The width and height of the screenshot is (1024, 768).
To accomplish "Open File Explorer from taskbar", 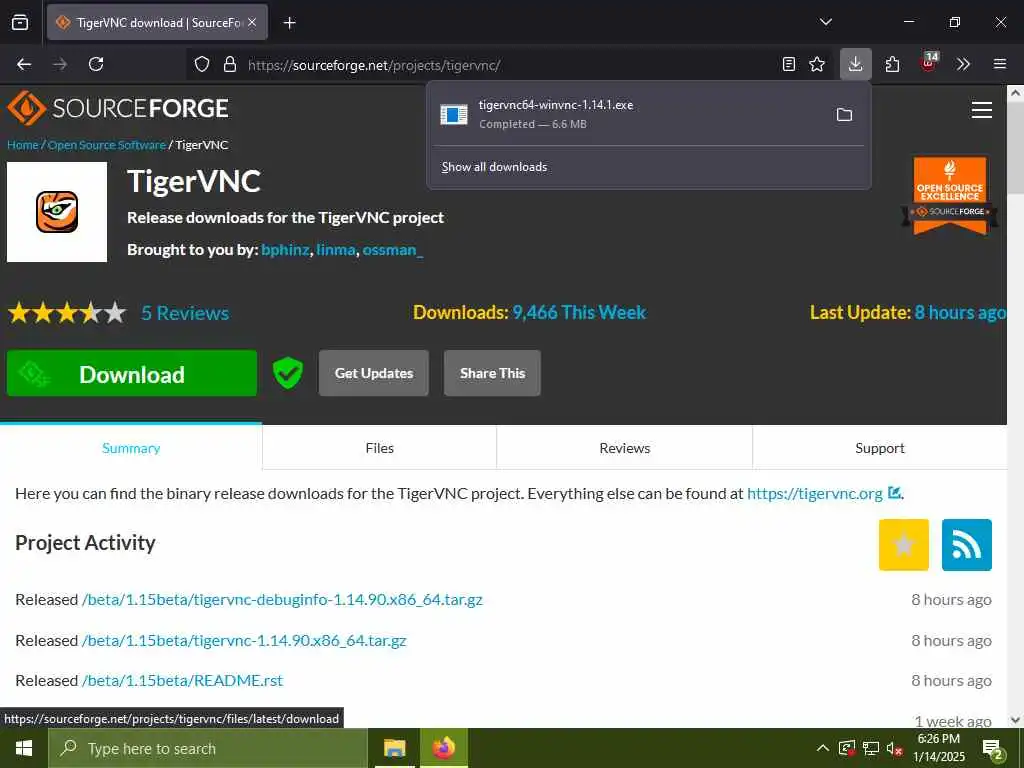I will [x=394, y=748].
